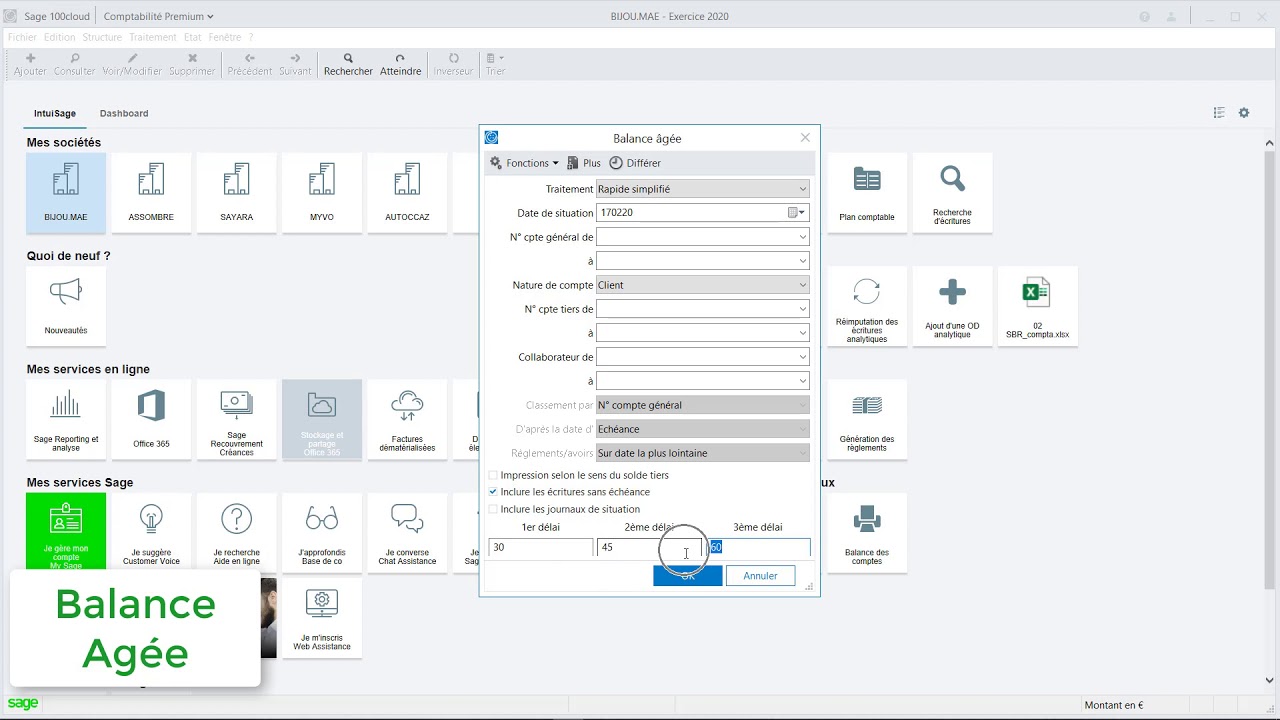
Task: Launch Sage Reporting et analyse
Action: click(x=66, y=419)
